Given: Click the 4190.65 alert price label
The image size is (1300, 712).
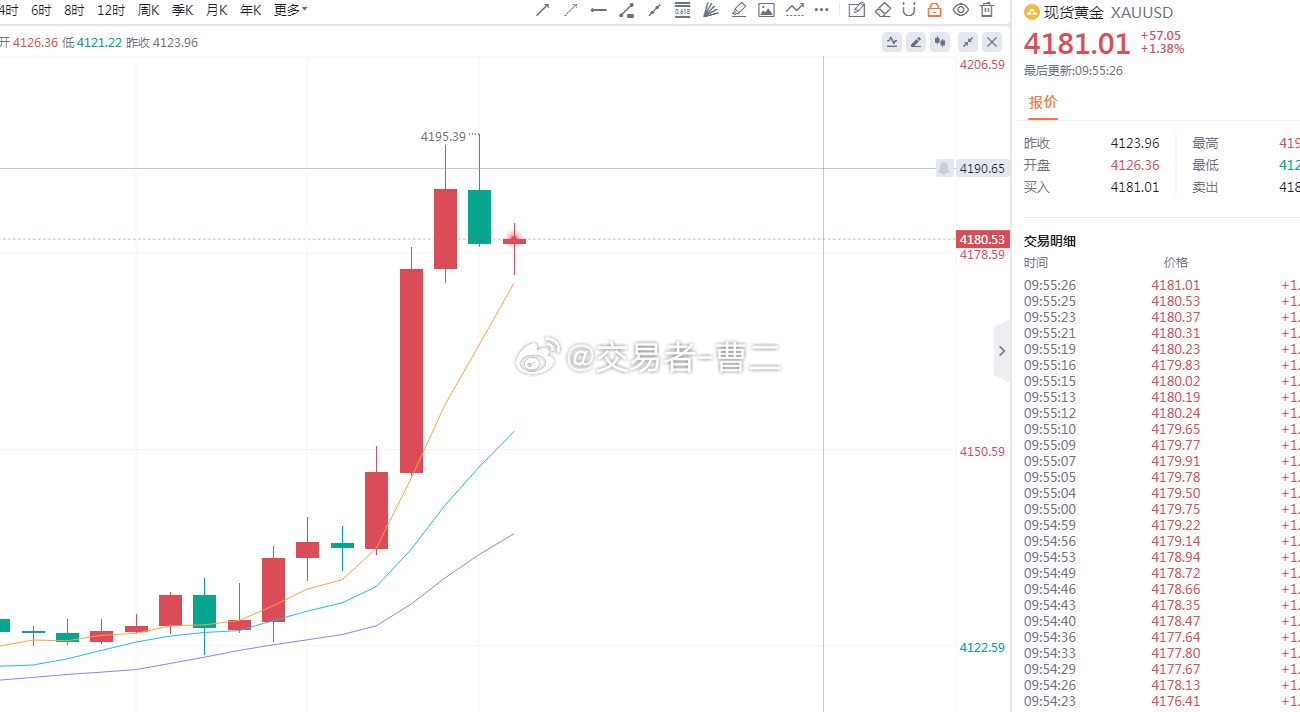Looking at the screenshot, I should [x=982, y=168].
